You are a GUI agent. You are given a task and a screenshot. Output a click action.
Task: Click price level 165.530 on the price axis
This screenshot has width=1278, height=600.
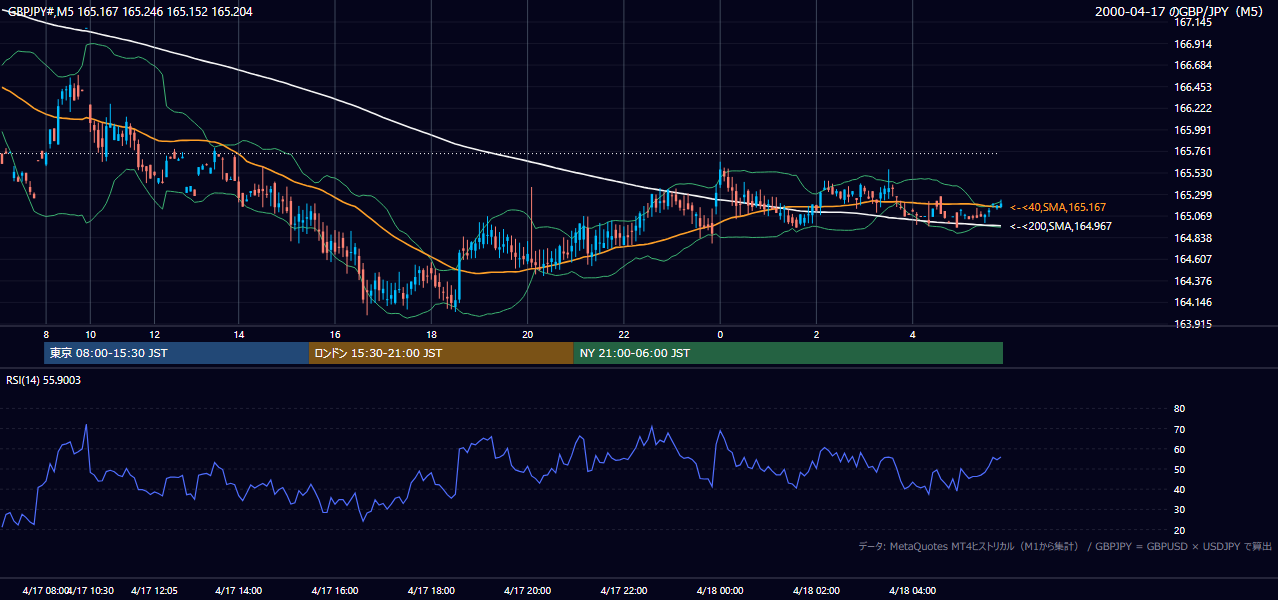(1193, 173)
